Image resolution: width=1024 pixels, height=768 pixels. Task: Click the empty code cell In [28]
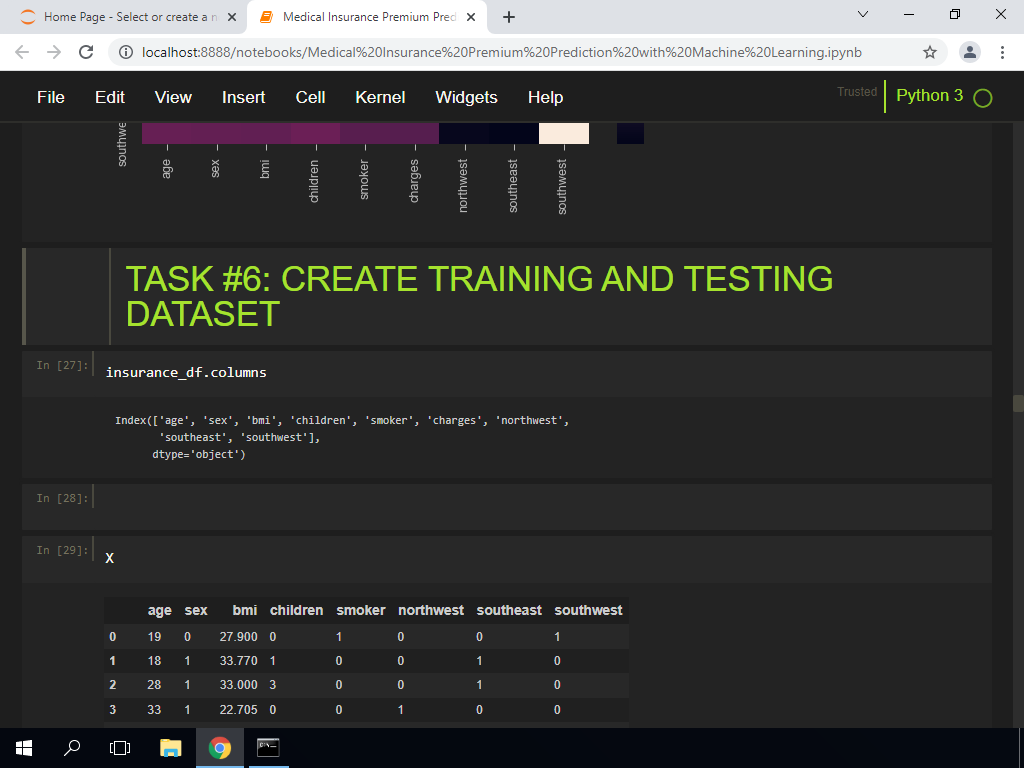pos(546,505)
